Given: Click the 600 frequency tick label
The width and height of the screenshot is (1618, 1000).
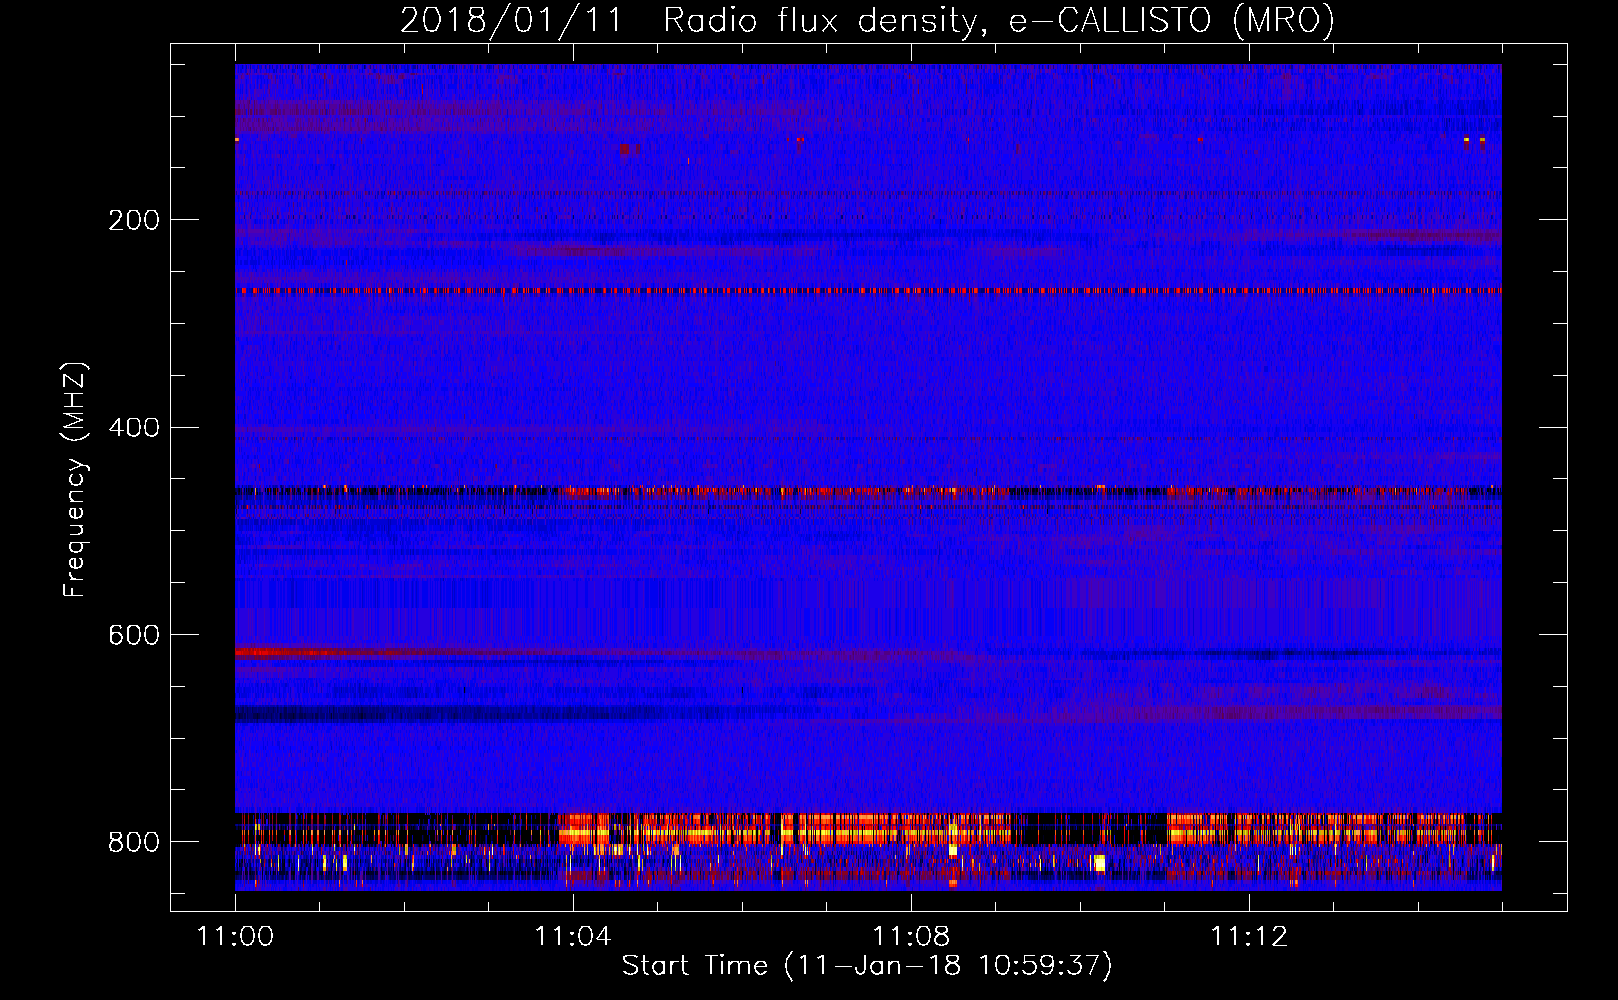Looking at the screenshot, I should (133, 636).
